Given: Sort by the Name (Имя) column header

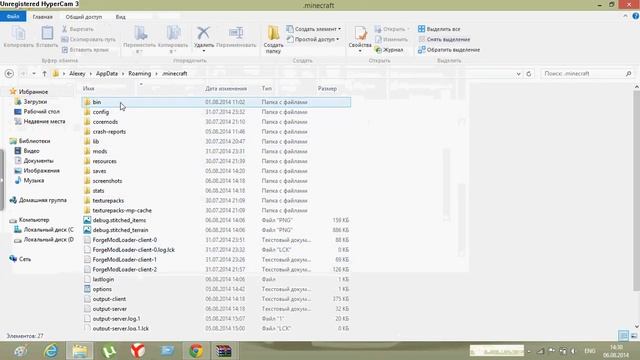Looking at the screenshot, I should click(x=89, y=89).
